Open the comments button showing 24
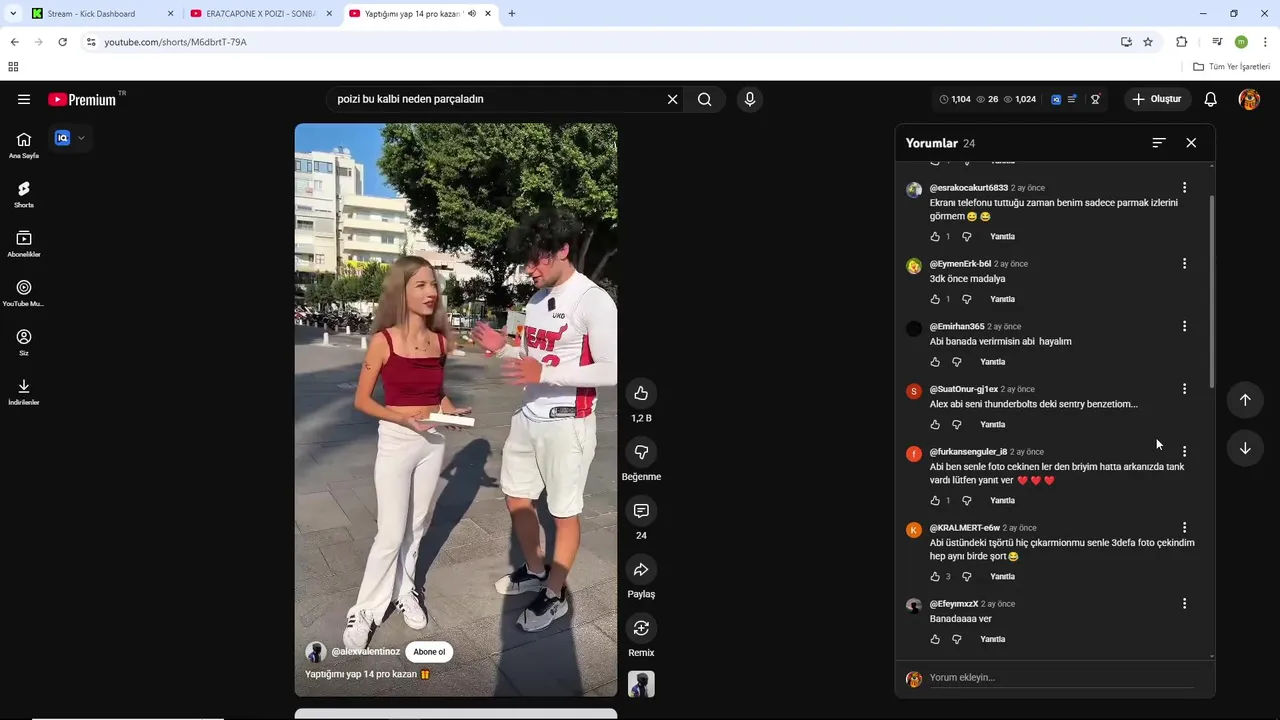Screen dimensions: 1280x720 click(641, 511)
